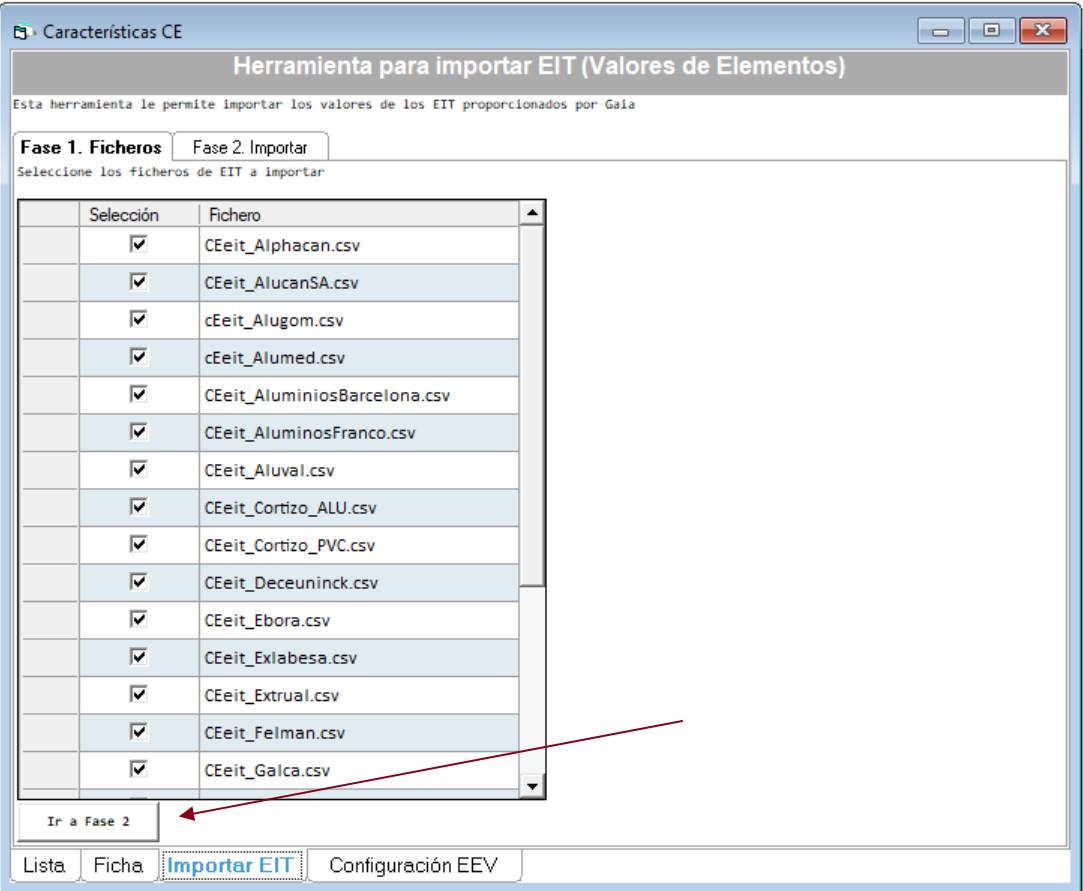
Task: Uncheck CEeit_AluminiosBarcelona.csv file
Action: tap(139, 394)
